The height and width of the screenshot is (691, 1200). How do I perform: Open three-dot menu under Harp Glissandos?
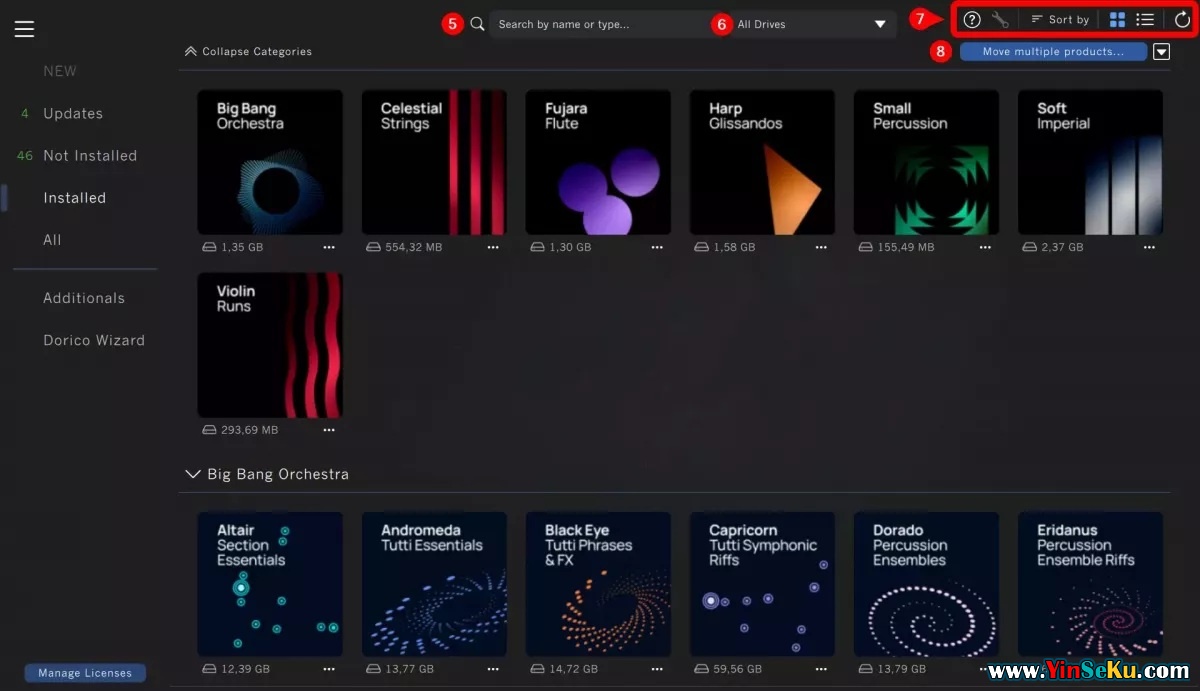[821, 247]
